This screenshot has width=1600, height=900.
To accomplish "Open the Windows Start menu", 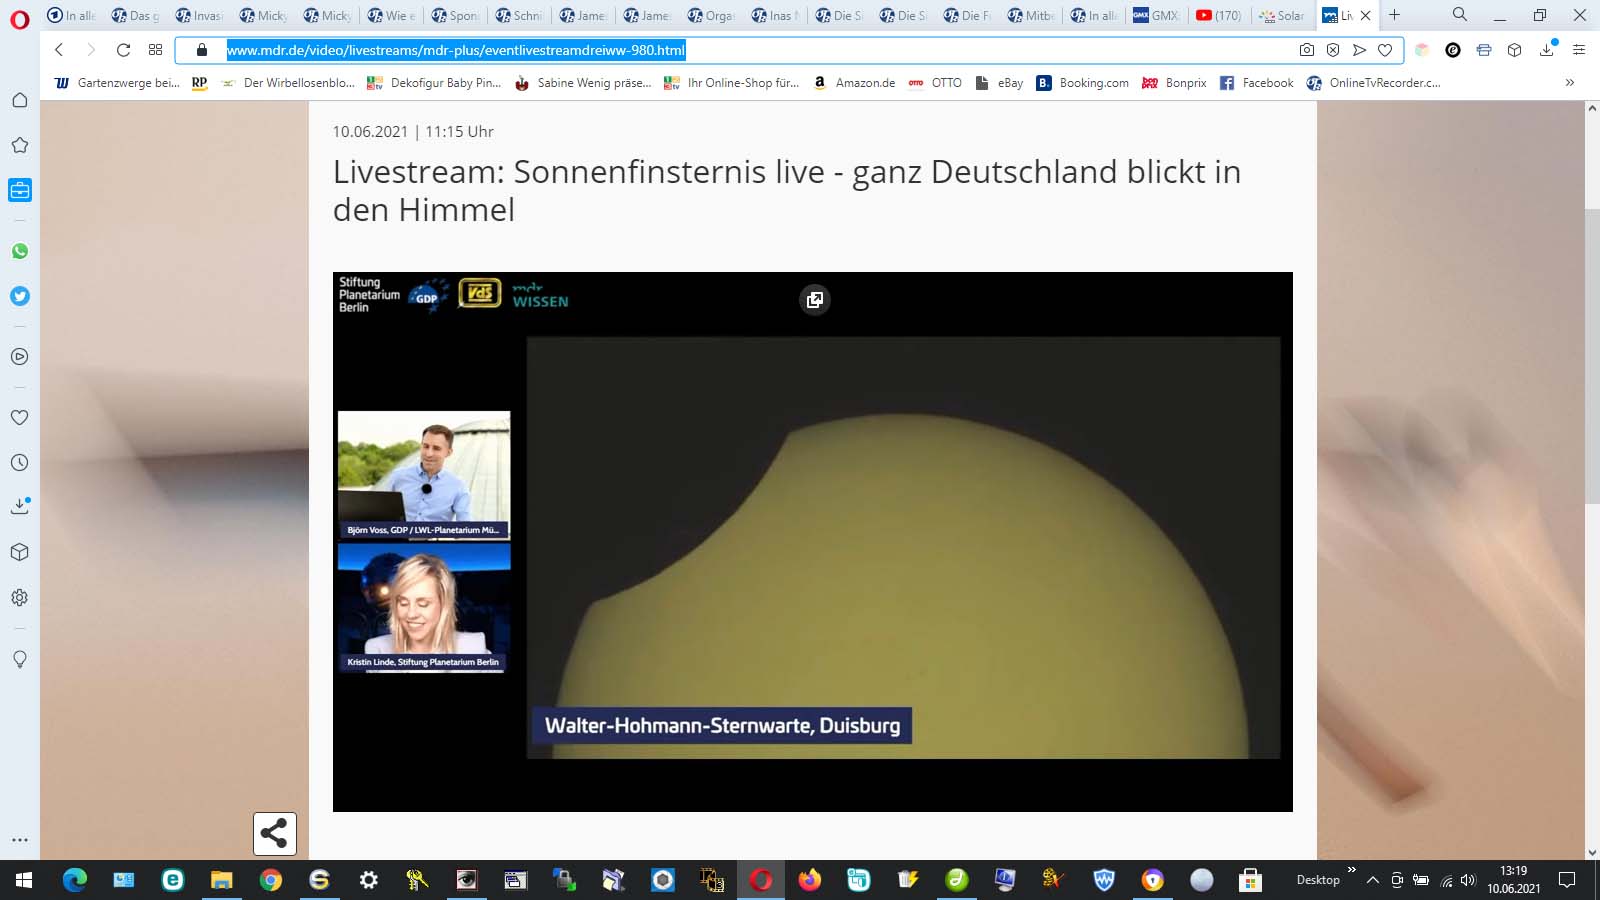I will [x=24, y=880].
